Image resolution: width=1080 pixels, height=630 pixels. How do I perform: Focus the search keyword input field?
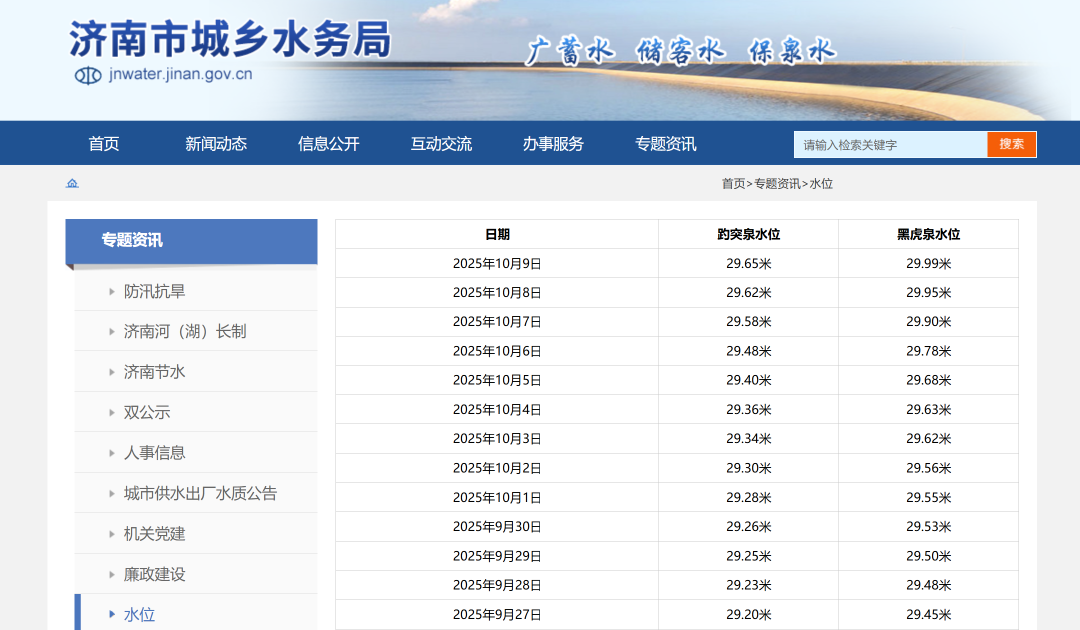(x=891, y=145)
